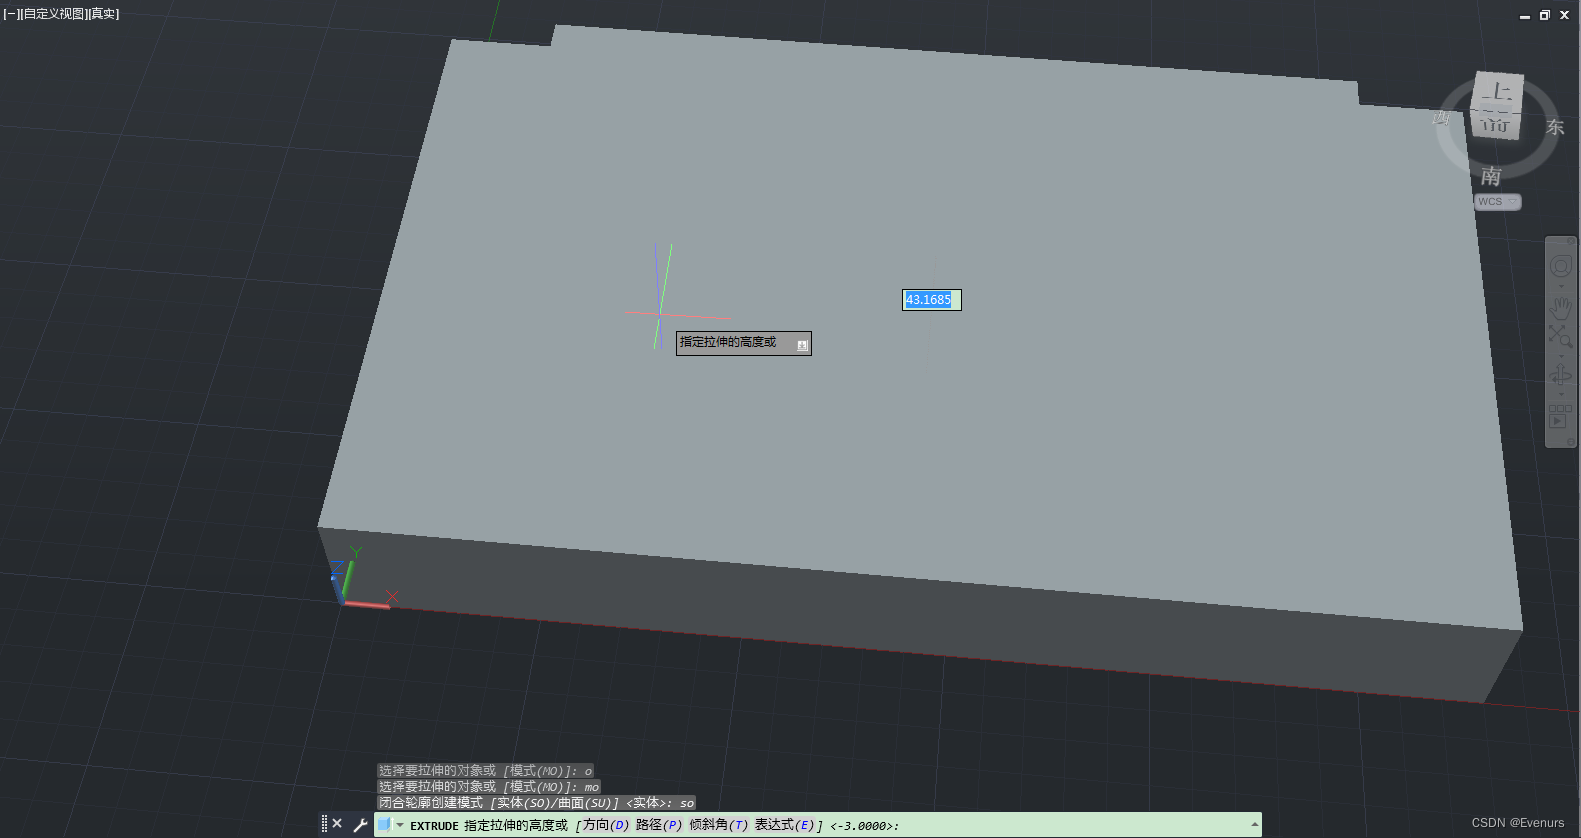
Task: Open the 真实 visual style menu
Action: [104, 14]
